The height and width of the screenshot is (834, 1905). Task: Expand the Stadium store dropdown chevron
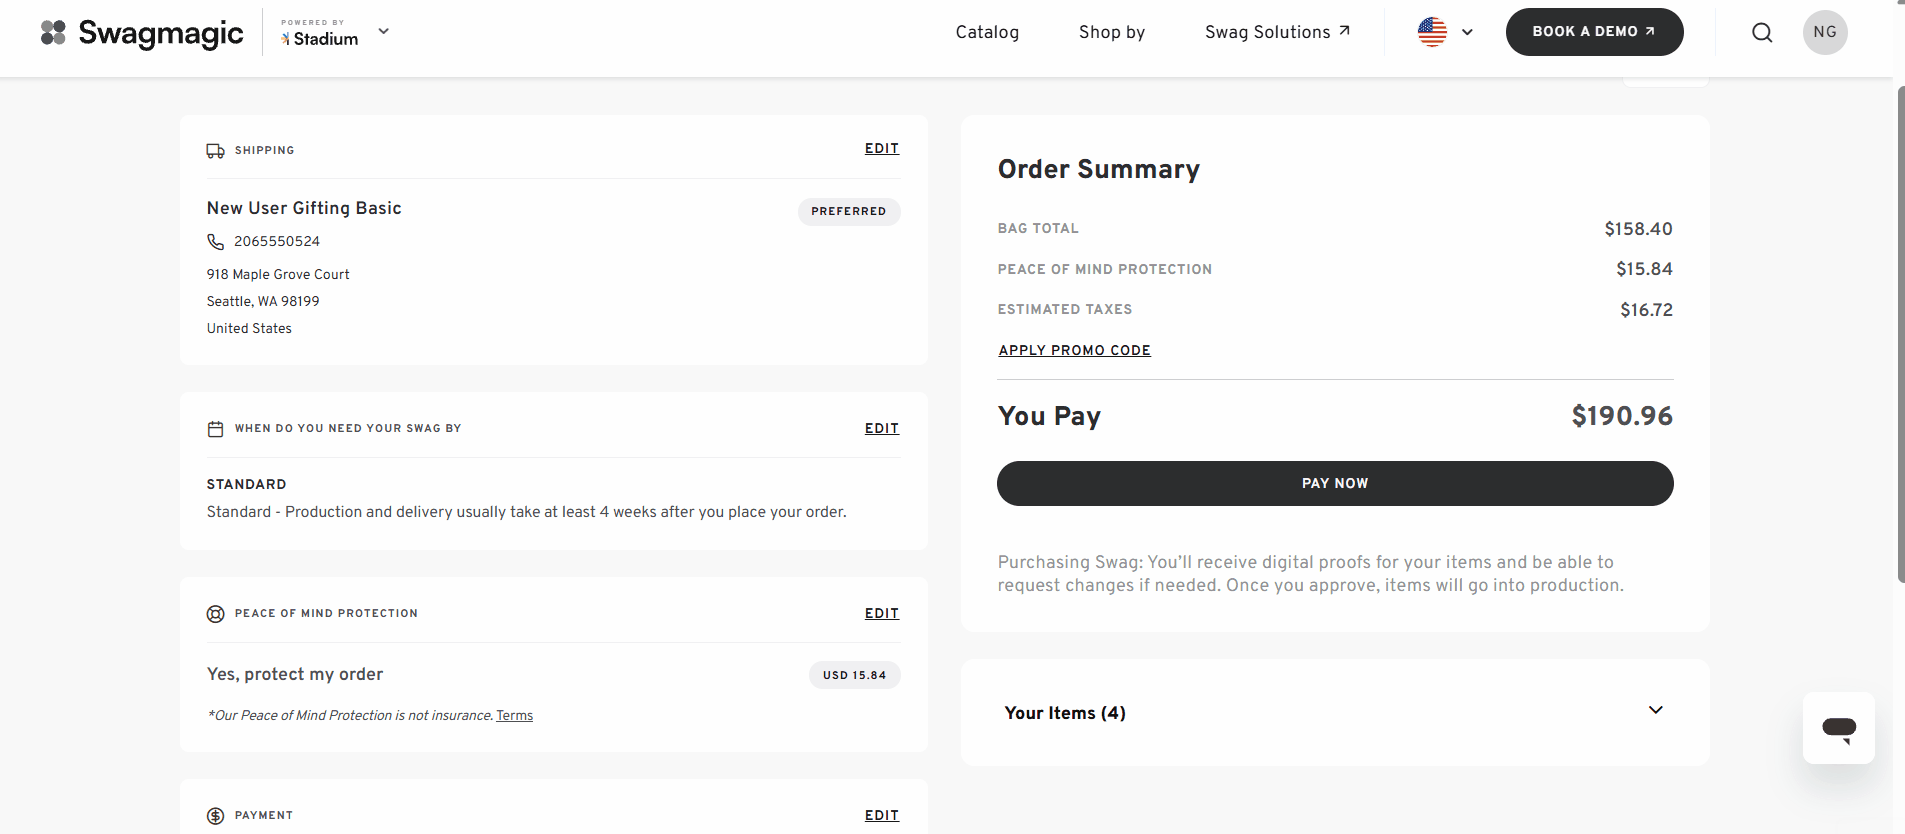point(383,31)
